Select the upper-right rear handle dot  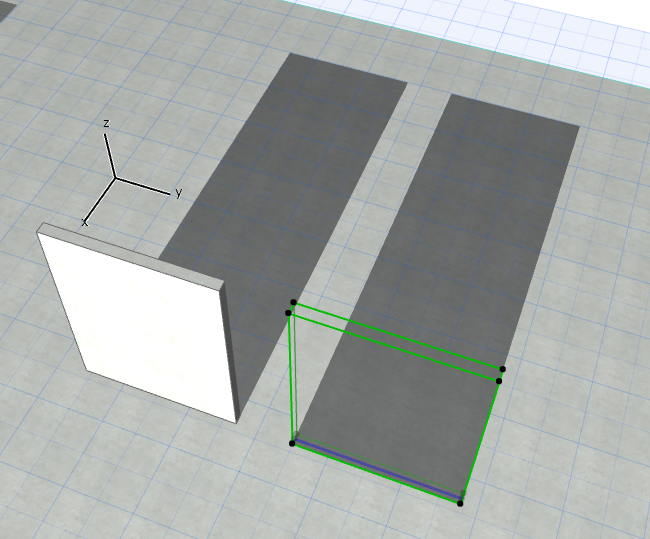pyautogui.click(x=502, y=369)
